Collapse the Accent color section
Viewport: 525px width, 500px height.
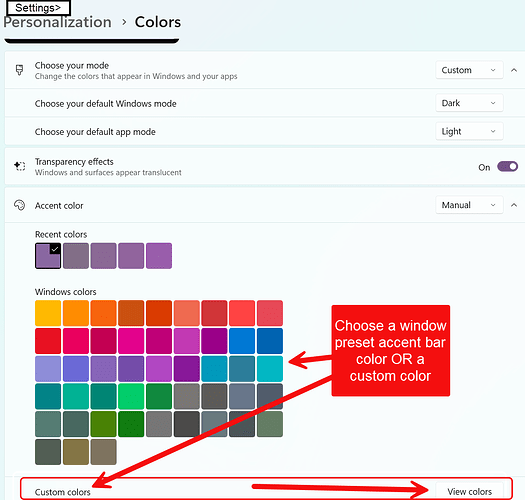[514, 205]
